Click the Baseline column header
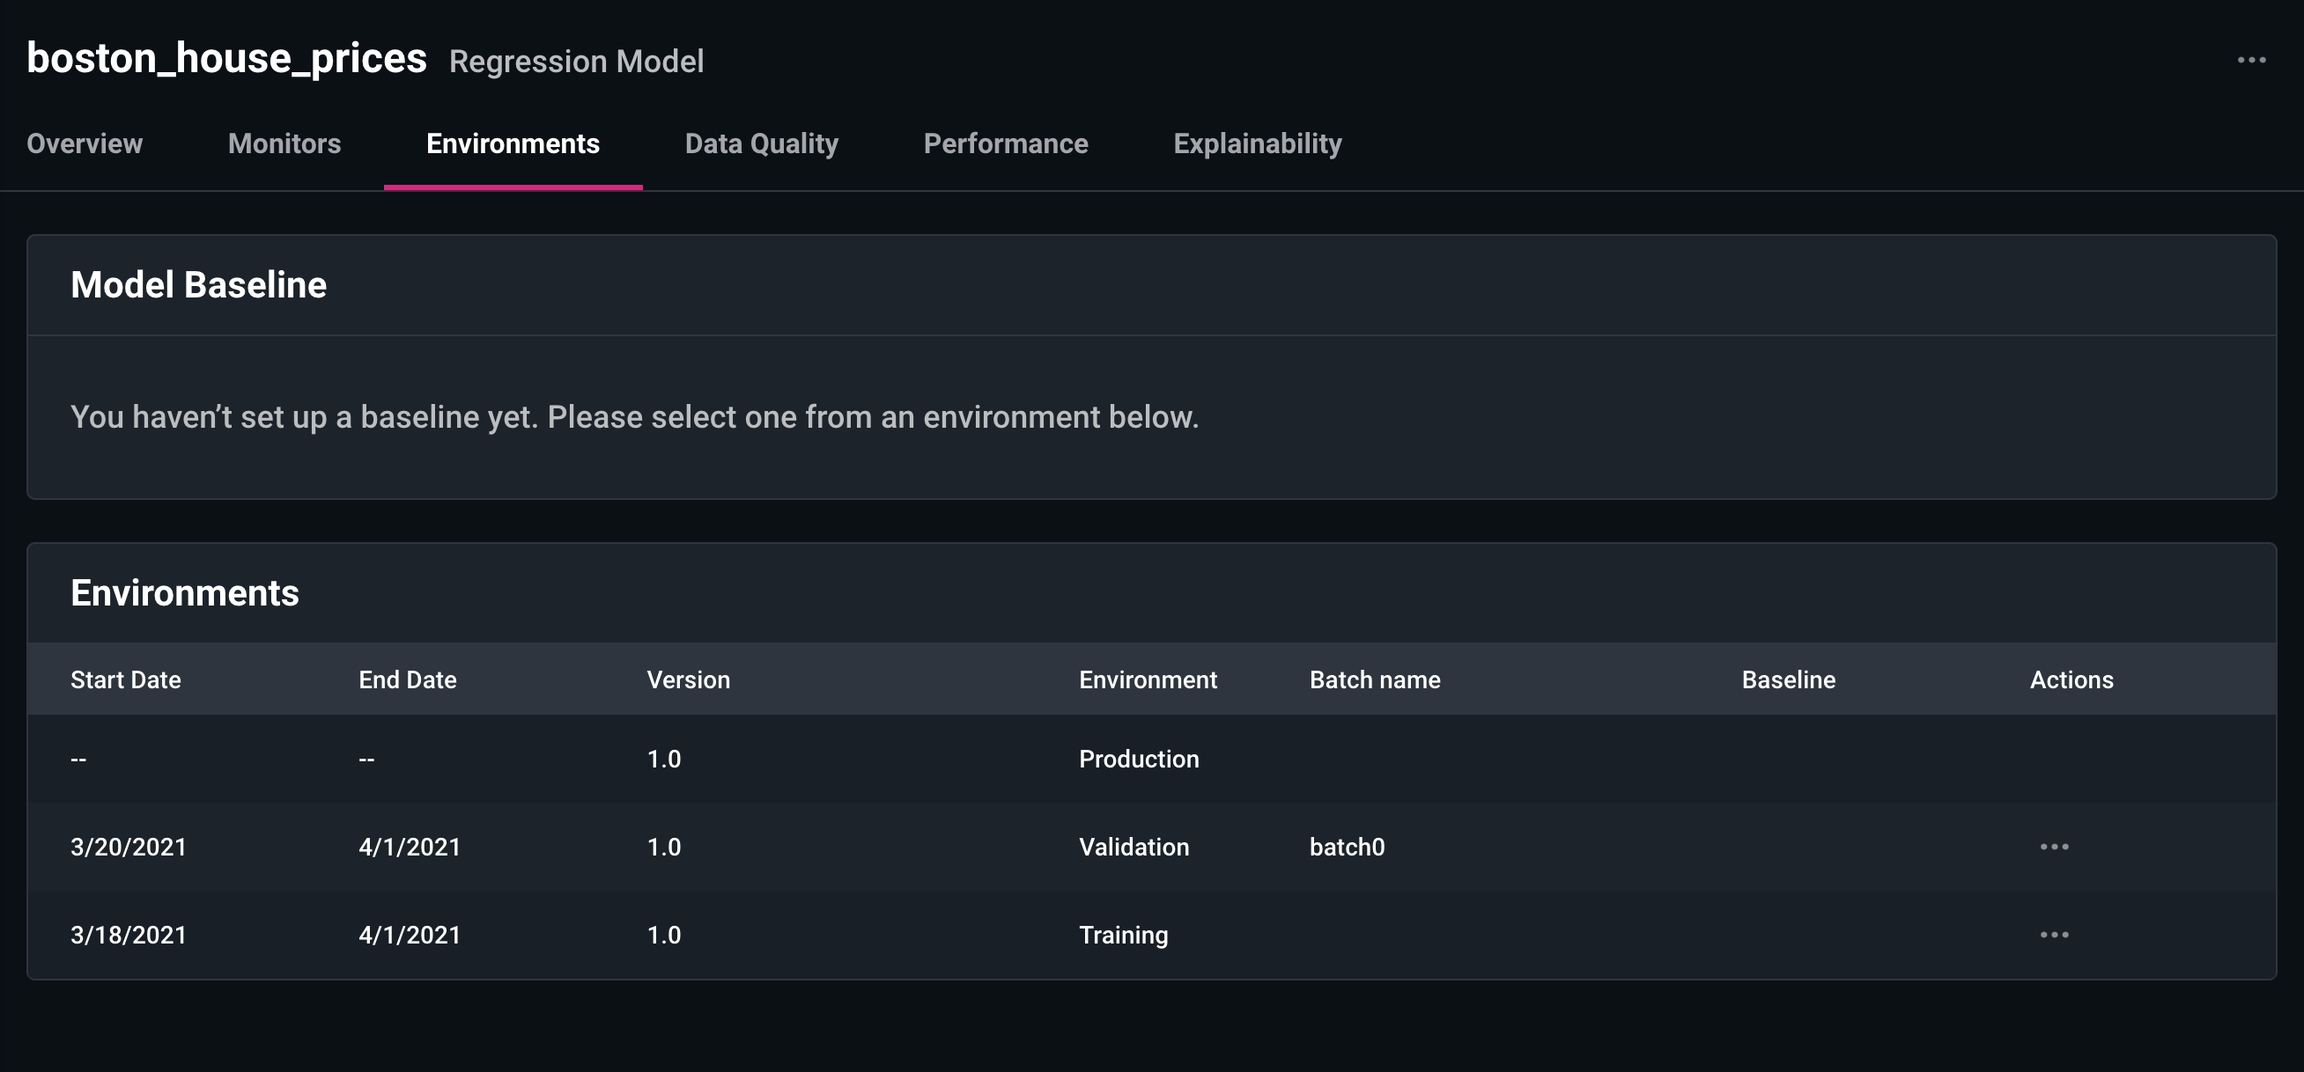Viewport: 2304px width, 1072px height. tap(1788, 680)
